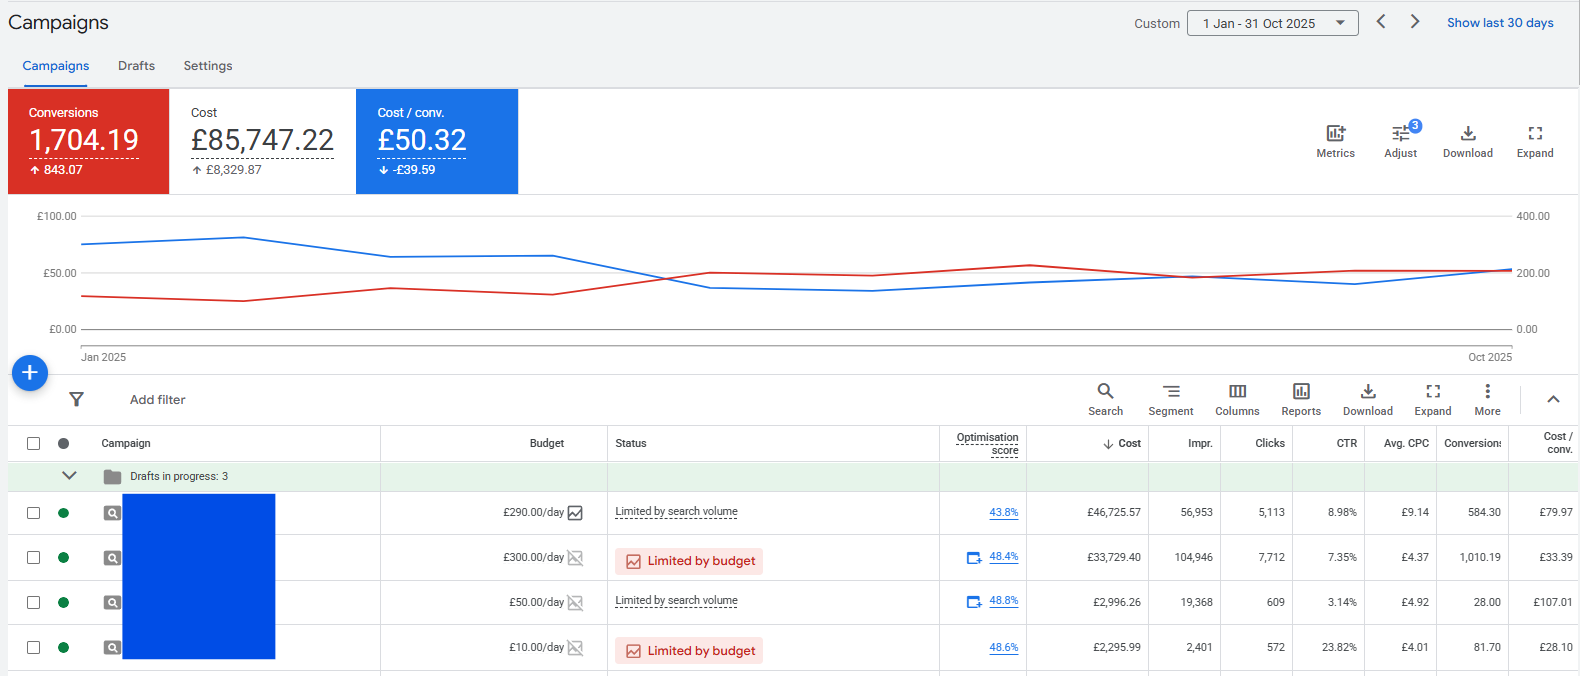Click the blue plus new campaign button
Screen dimensions: 1580x676
tap(30, 373)
